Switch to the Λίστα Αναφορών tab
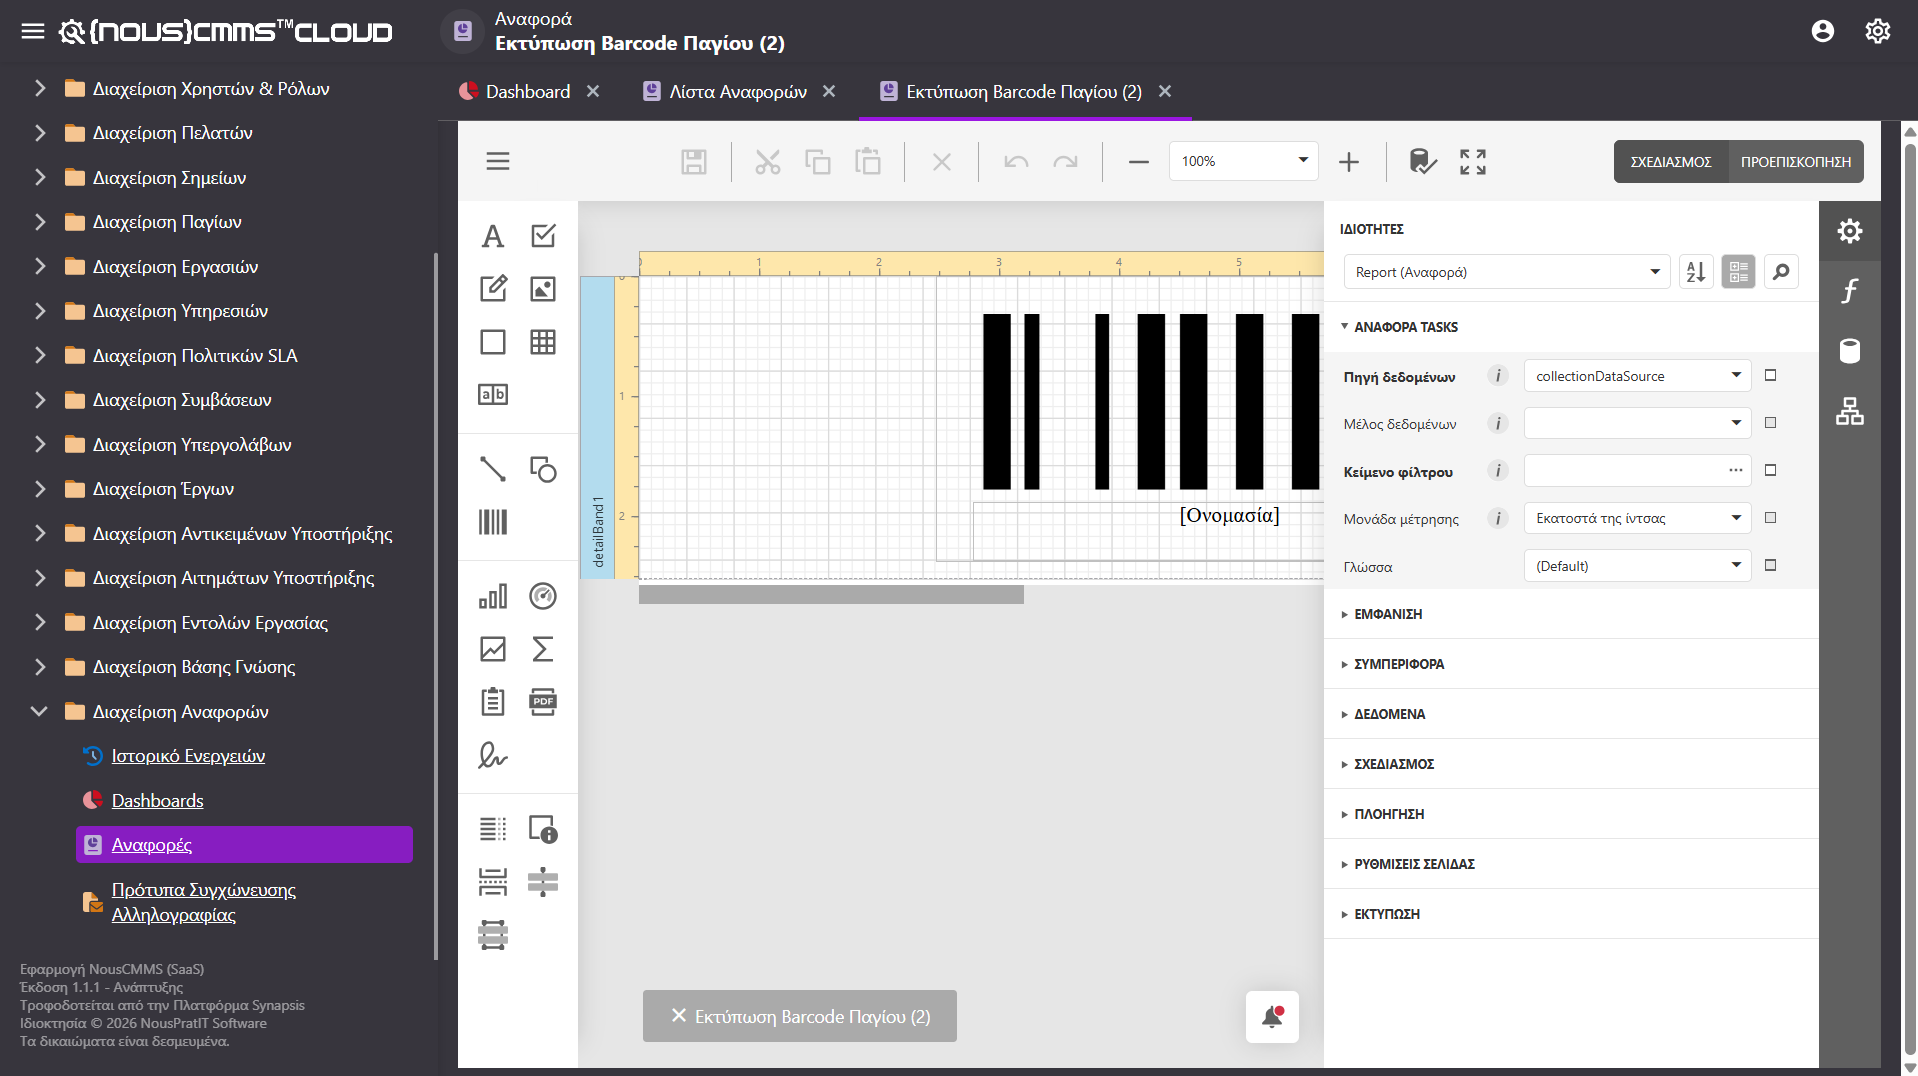1918x1076 pixels. [738, 92]
